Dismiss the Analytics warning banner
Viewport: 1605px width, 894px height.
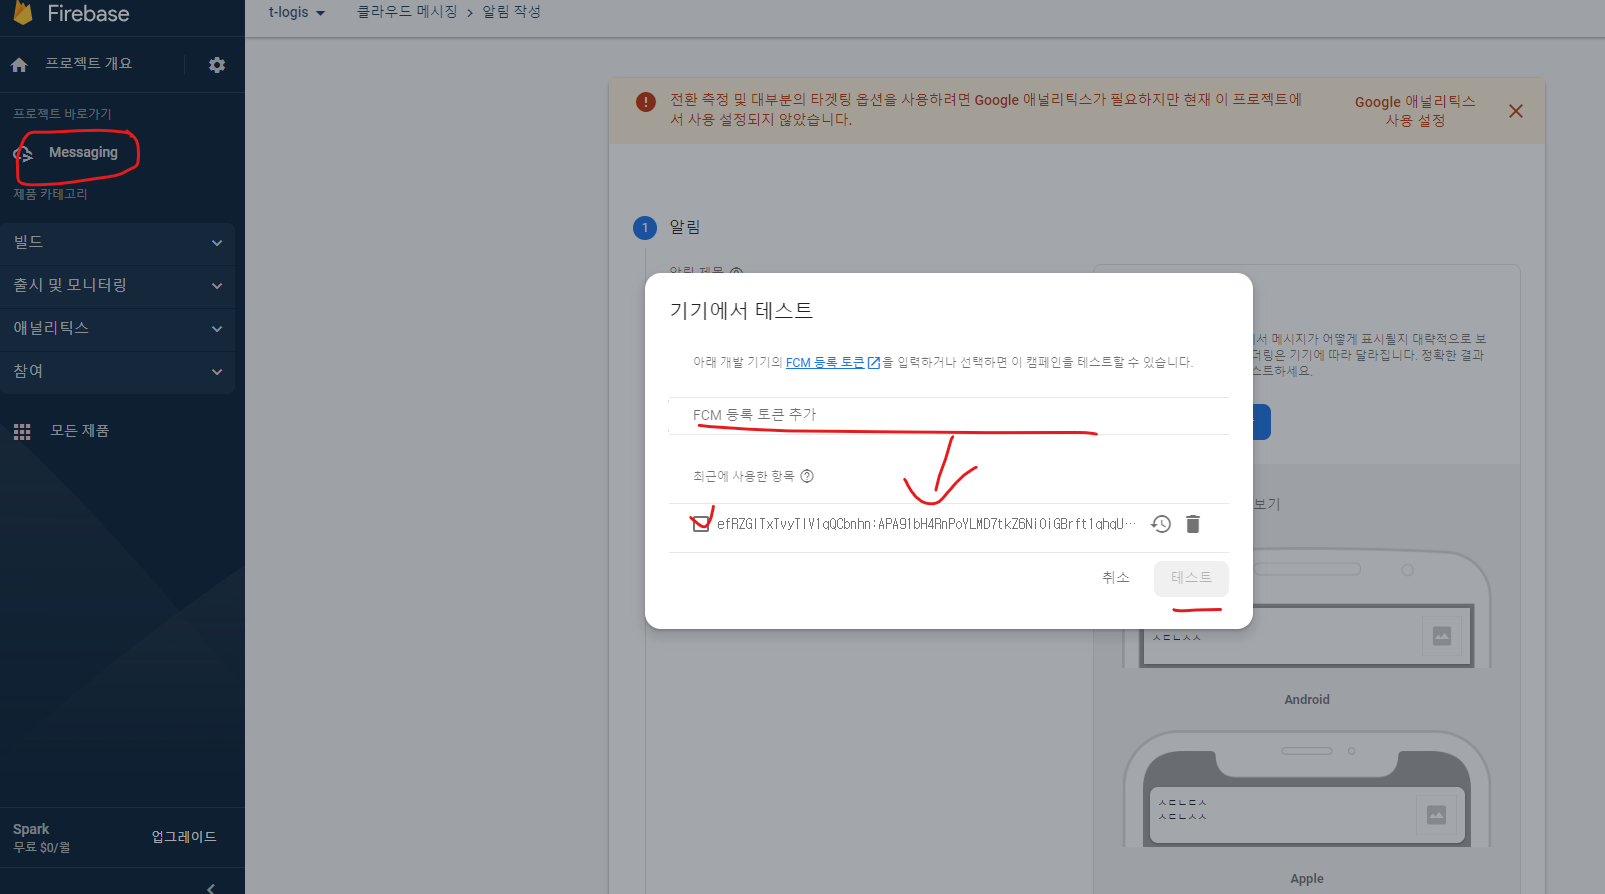[x=1516, y=111]
